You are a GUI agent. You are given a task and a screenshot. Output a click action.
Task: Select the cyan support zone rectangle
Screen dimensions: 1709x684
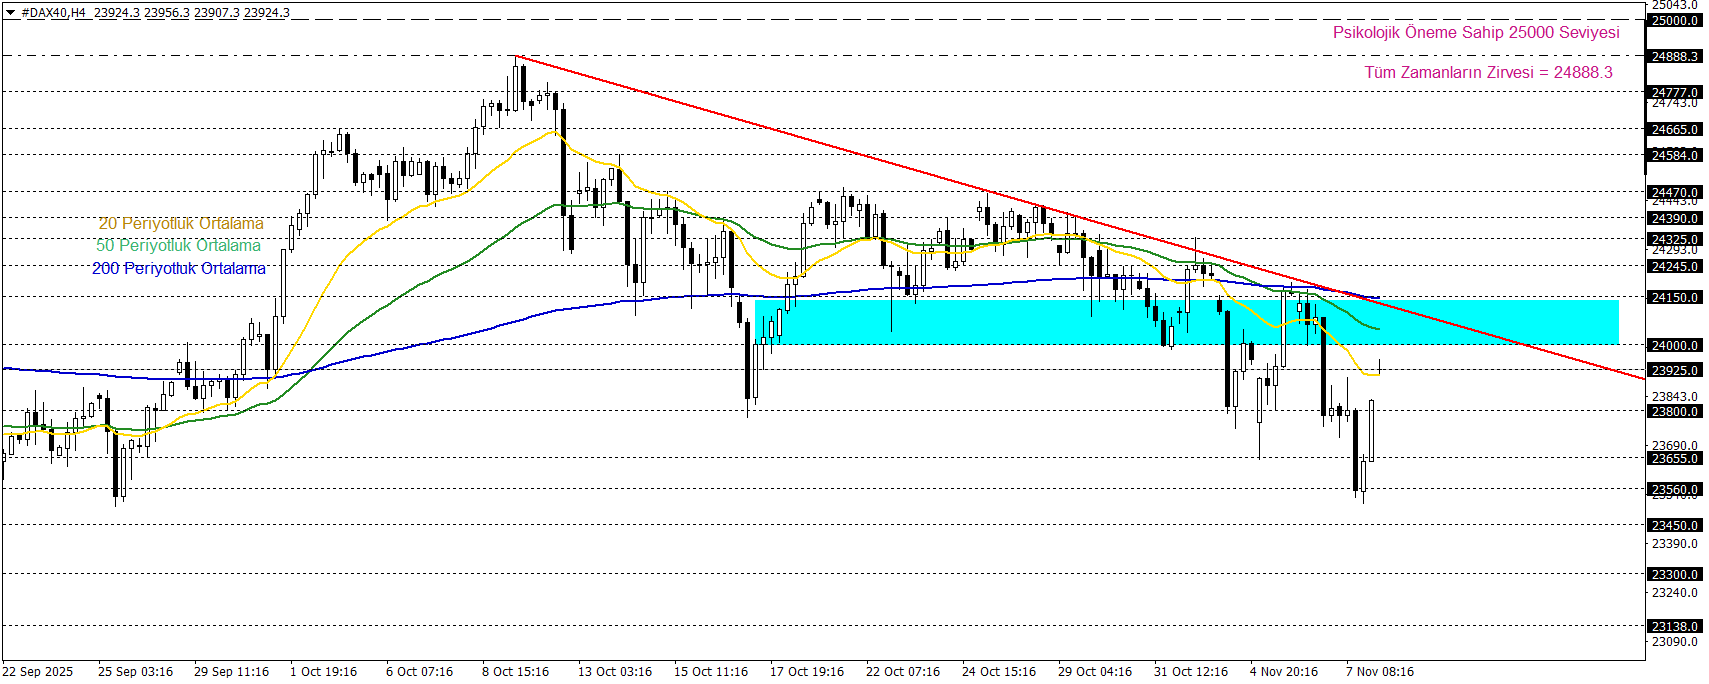(x=1187, y=322)
